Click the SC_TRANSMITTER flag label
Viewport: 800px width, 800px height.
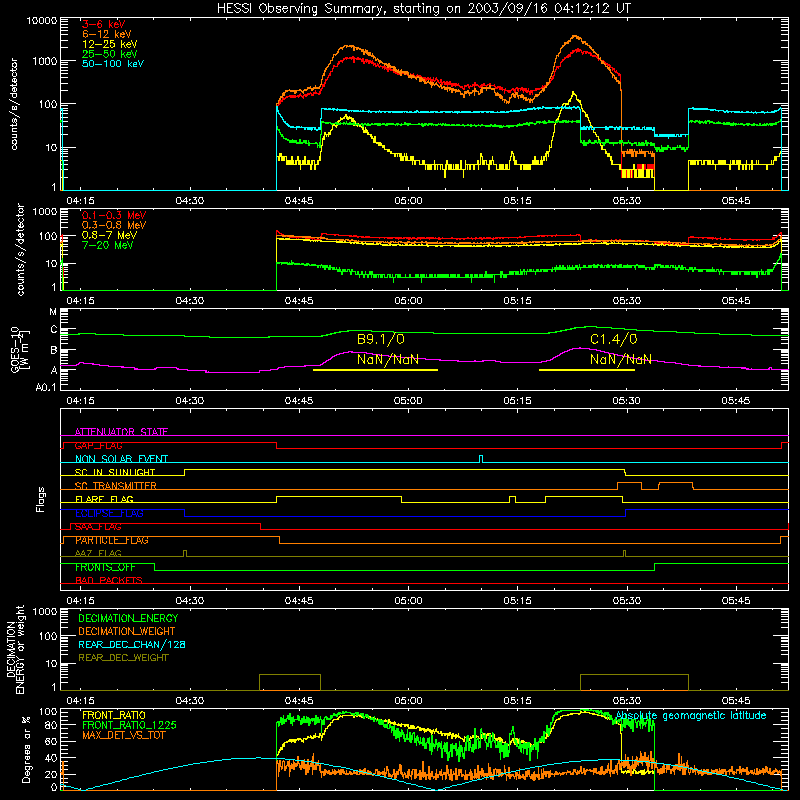click(115, 486)
